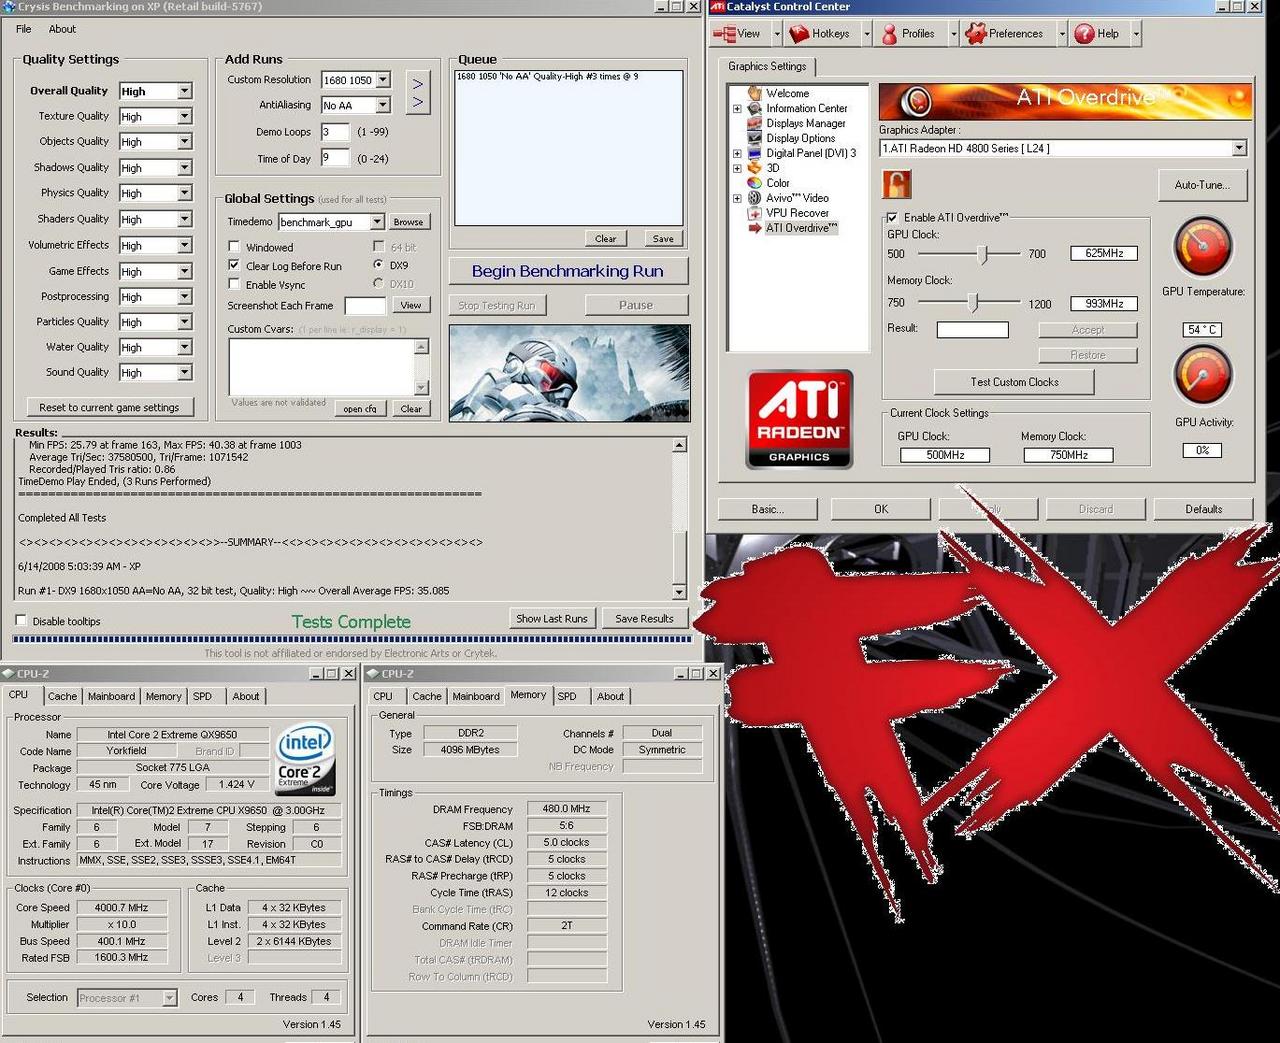Select ATI Overdrive tree entry
1280x1043 pixels.
[801, 228]
